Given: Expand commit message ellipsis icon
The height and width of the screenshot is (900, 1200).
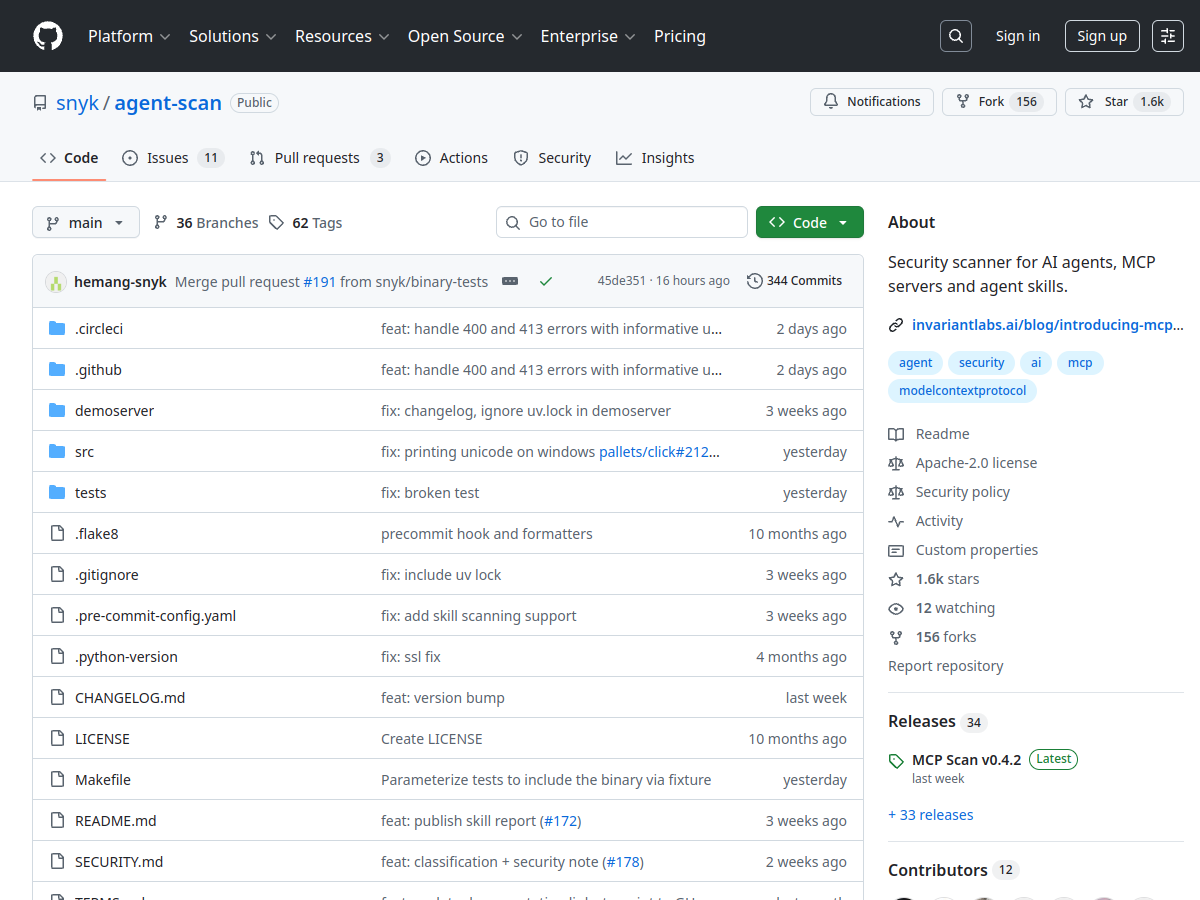Looking at the screenshot, I should (x=510, y=281).
